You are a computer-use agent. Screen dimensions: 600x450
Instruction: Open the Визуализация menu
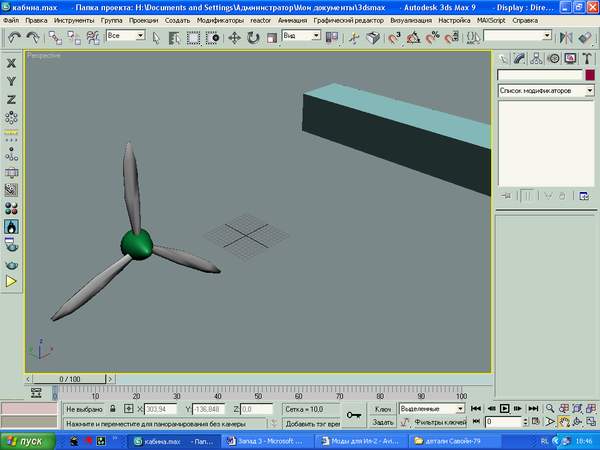pyautogui.click(x=411, y=20)
